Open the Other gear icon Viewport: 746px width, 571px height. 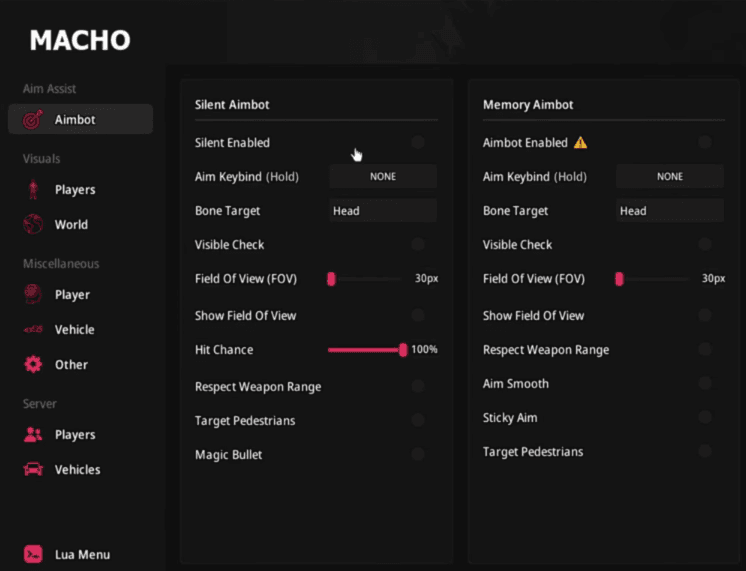33,365
